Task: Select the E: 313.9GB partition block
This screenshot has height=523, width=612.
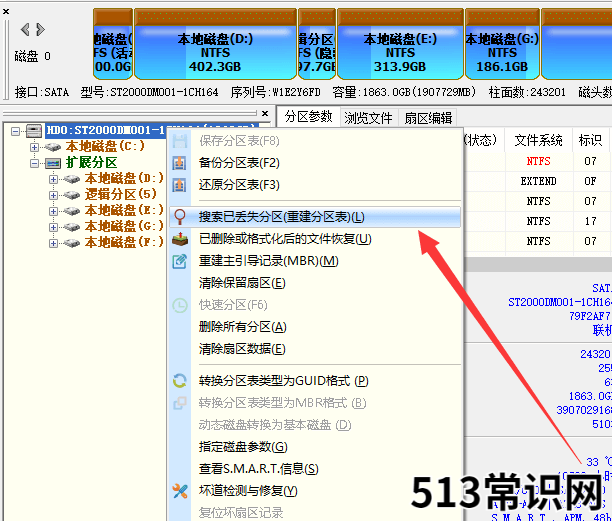Action: coord(400,44)
